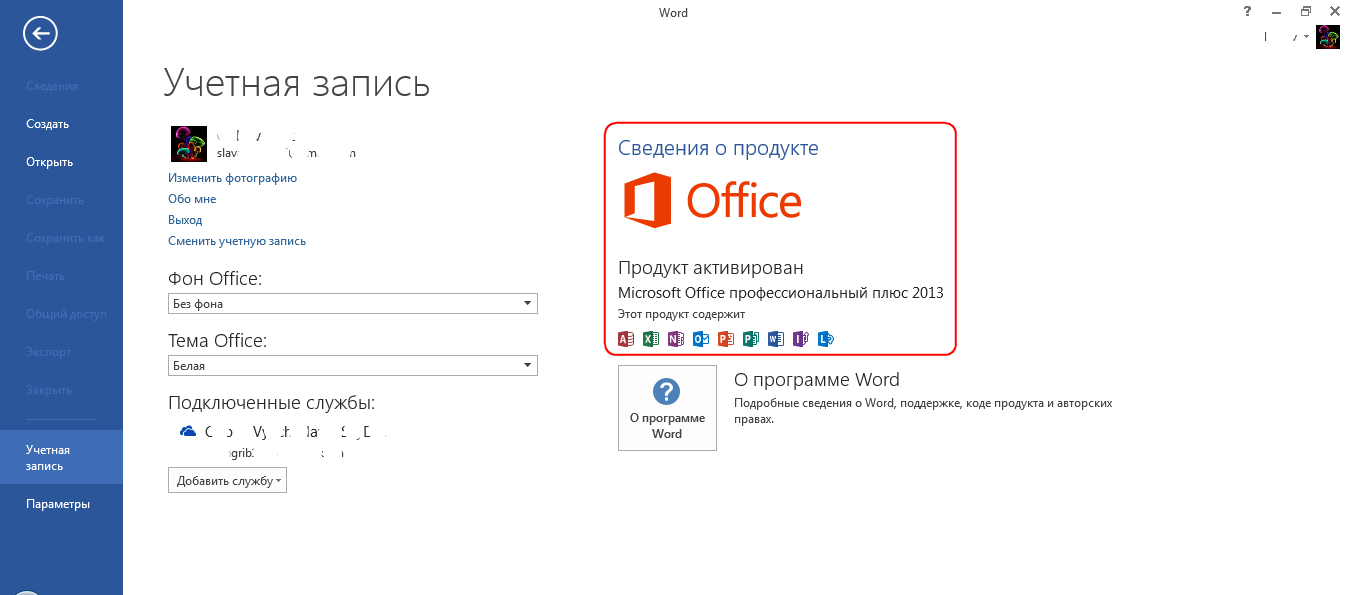1350x595 pixels.
Task: Click the PowerPoint product icon
Action: point(726,339)
